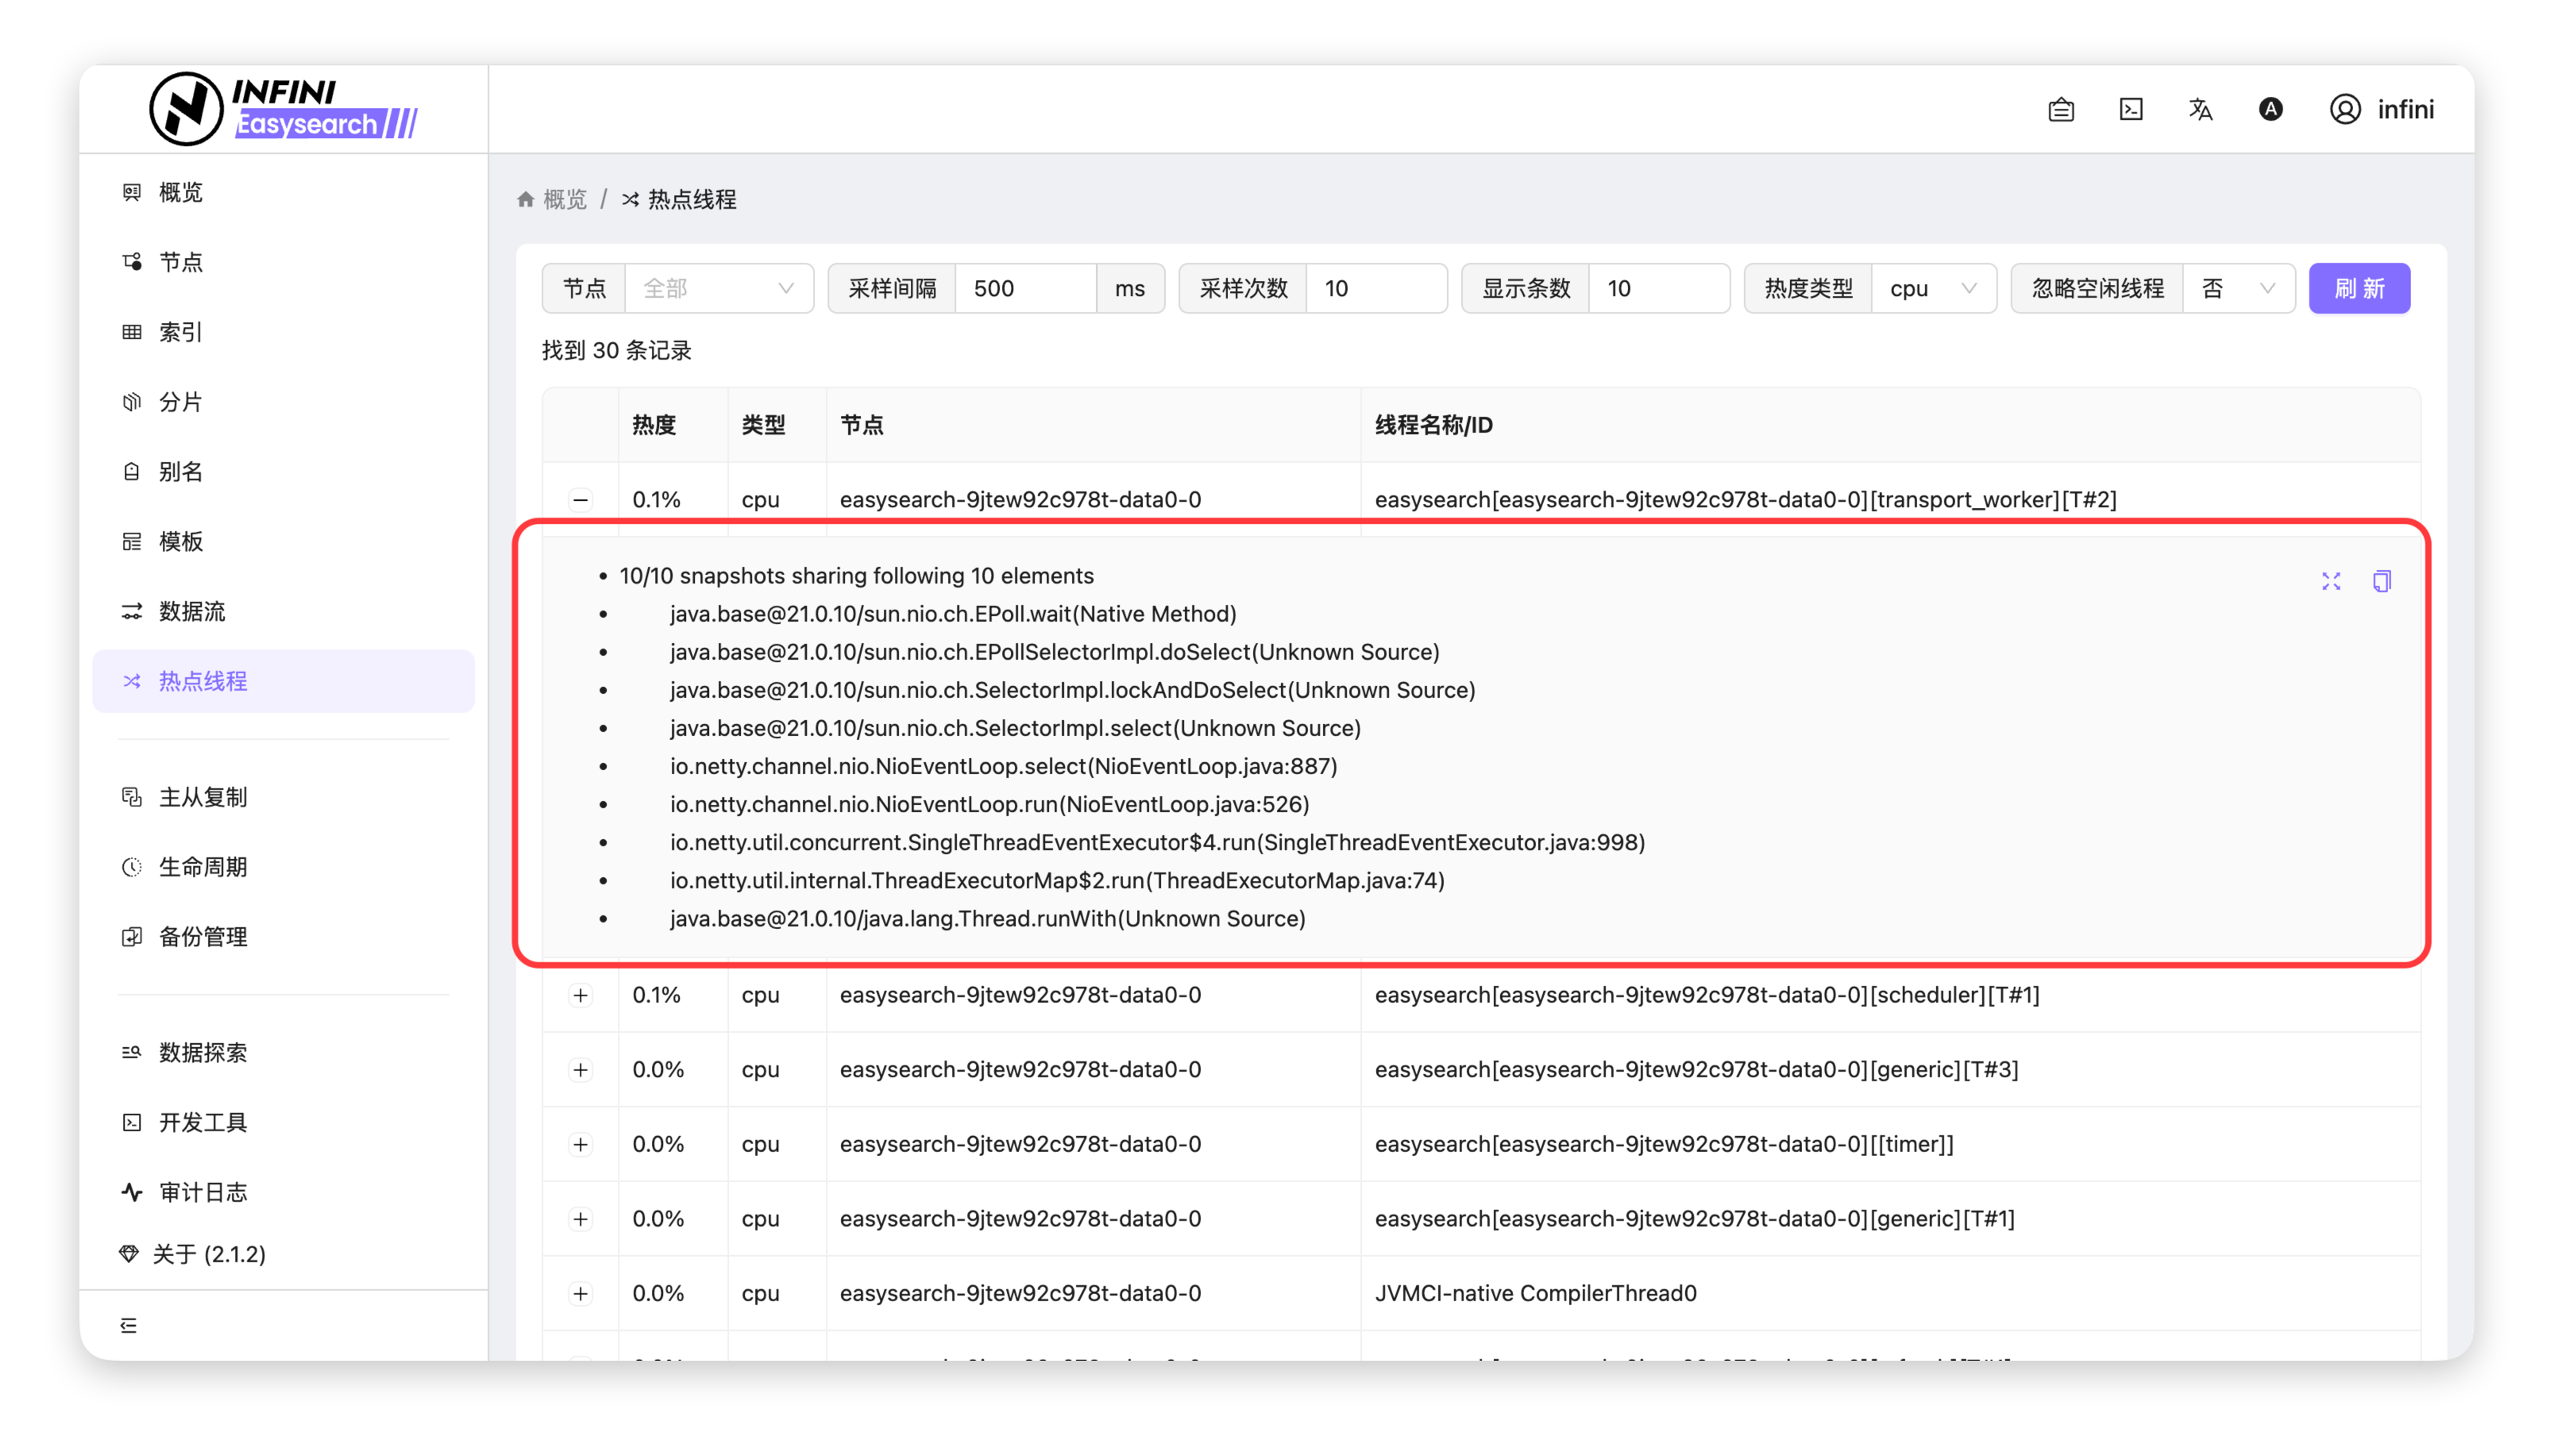Collapse the sidebar with bottom menu-fold icon
The width and height of the screenshot is (2554, 1456).
[x=129, y=1325]
